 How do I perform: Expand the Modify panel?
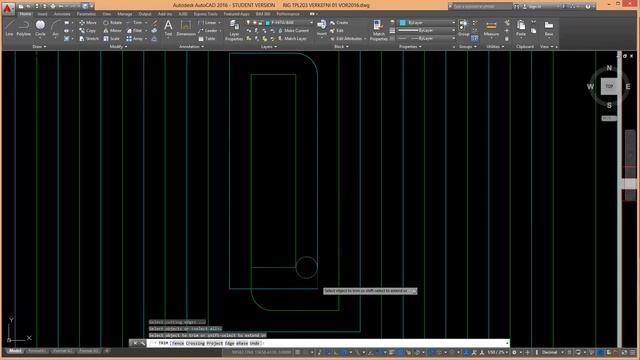pos(118,47)
